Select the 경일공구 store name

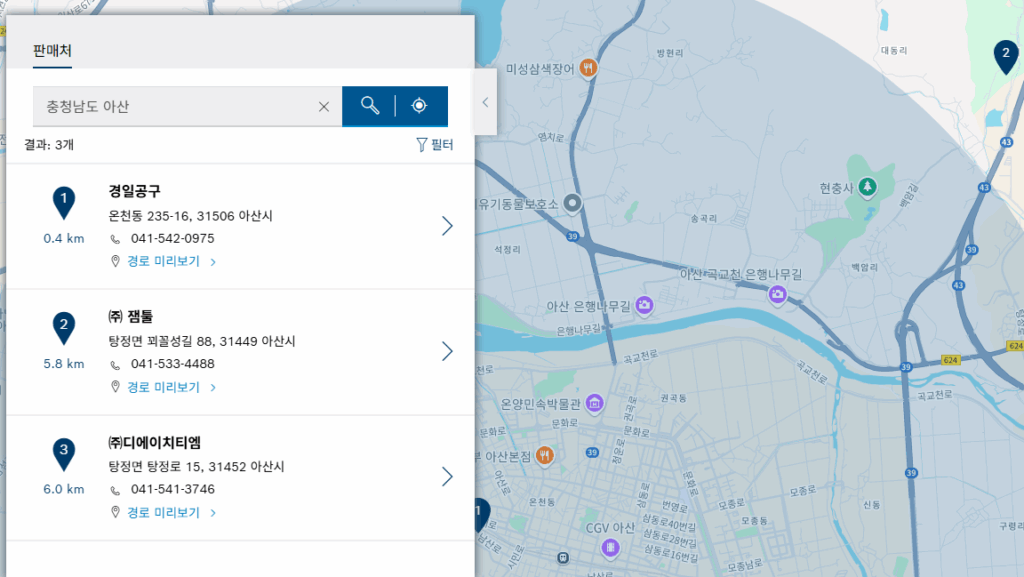click(x=135, y=191)
